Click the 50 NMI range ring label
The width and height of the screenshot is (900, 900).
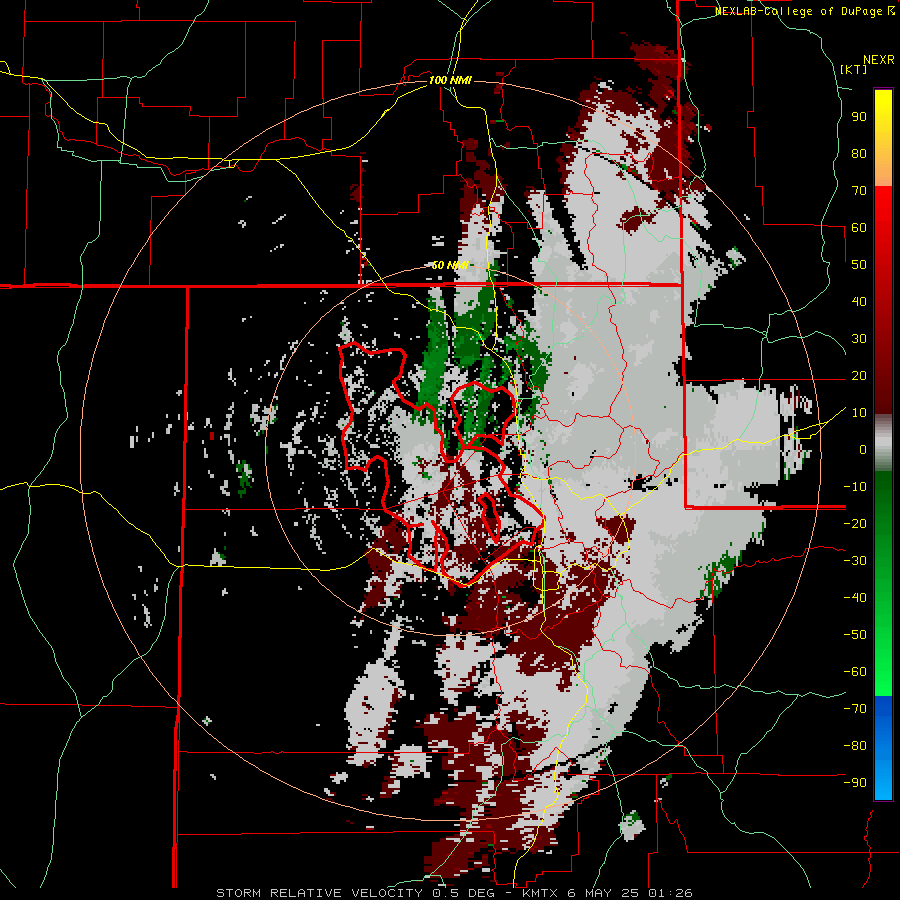(x=450, y=265)
